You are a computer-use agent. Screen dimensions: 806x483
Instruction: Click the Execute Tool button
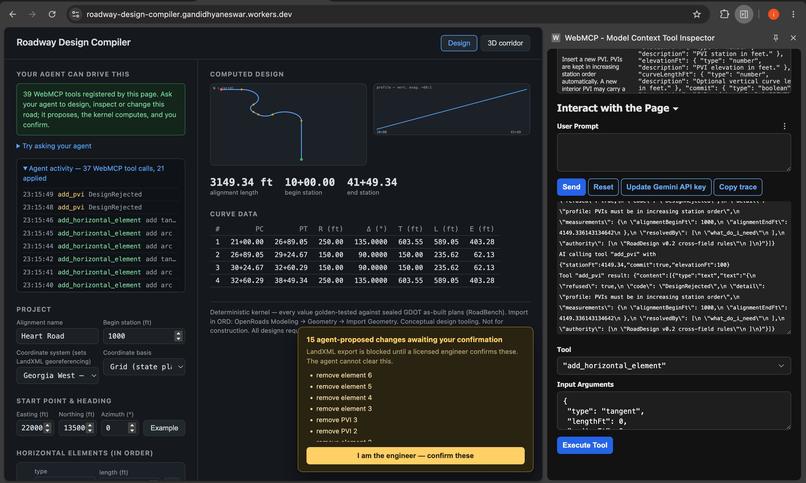coord(584,445)
